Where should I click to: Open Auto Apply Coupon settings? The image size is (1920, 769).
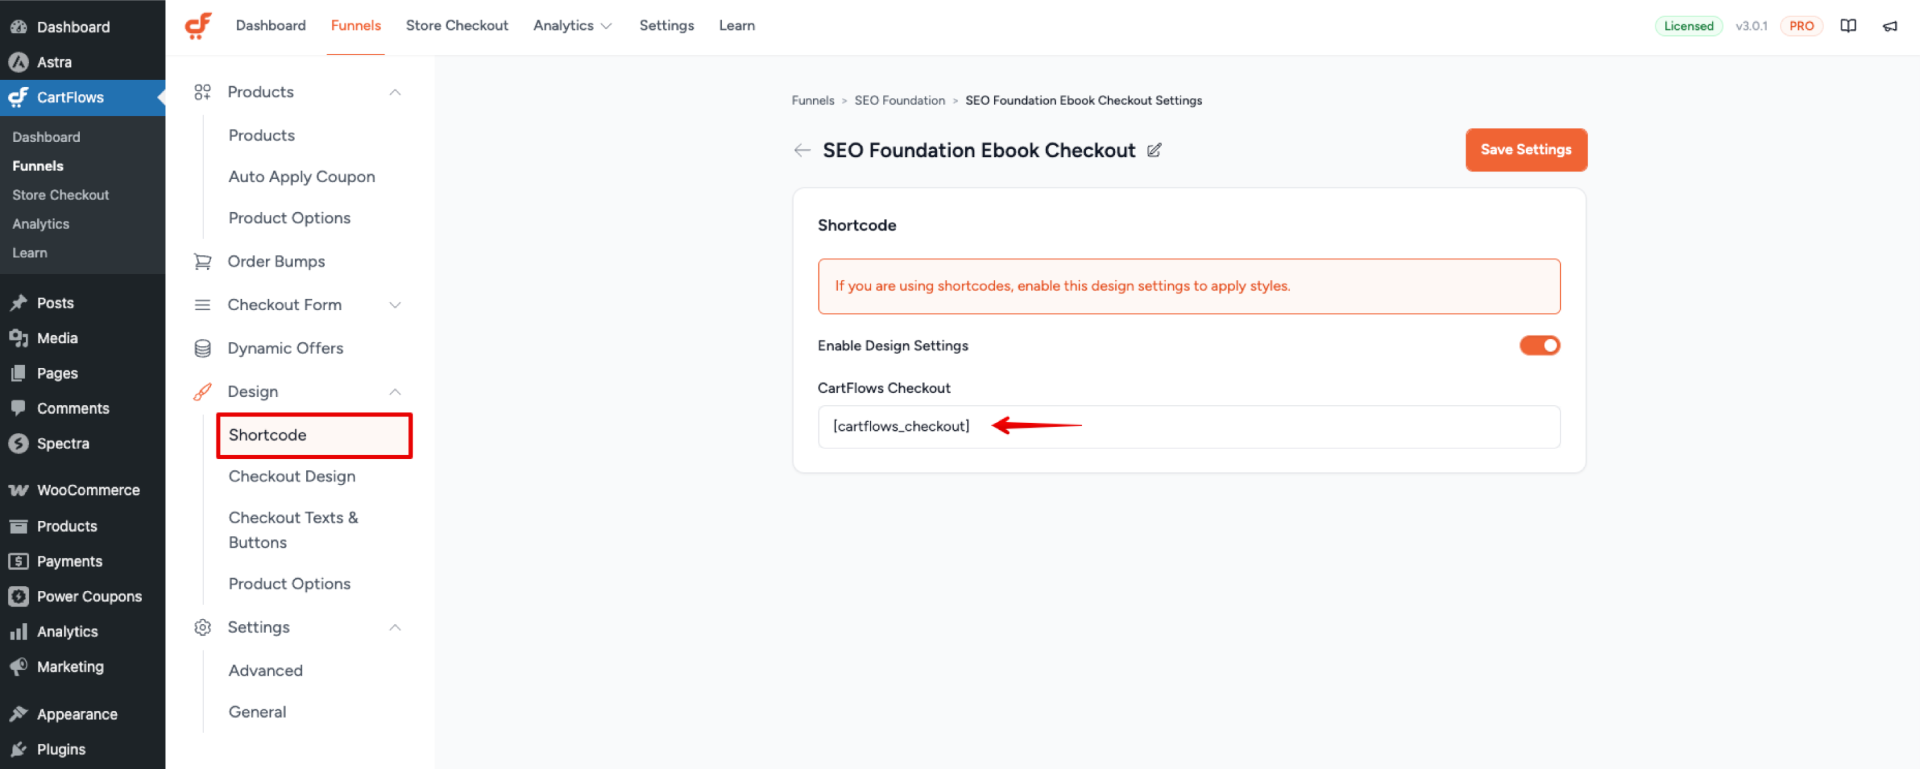302,177
